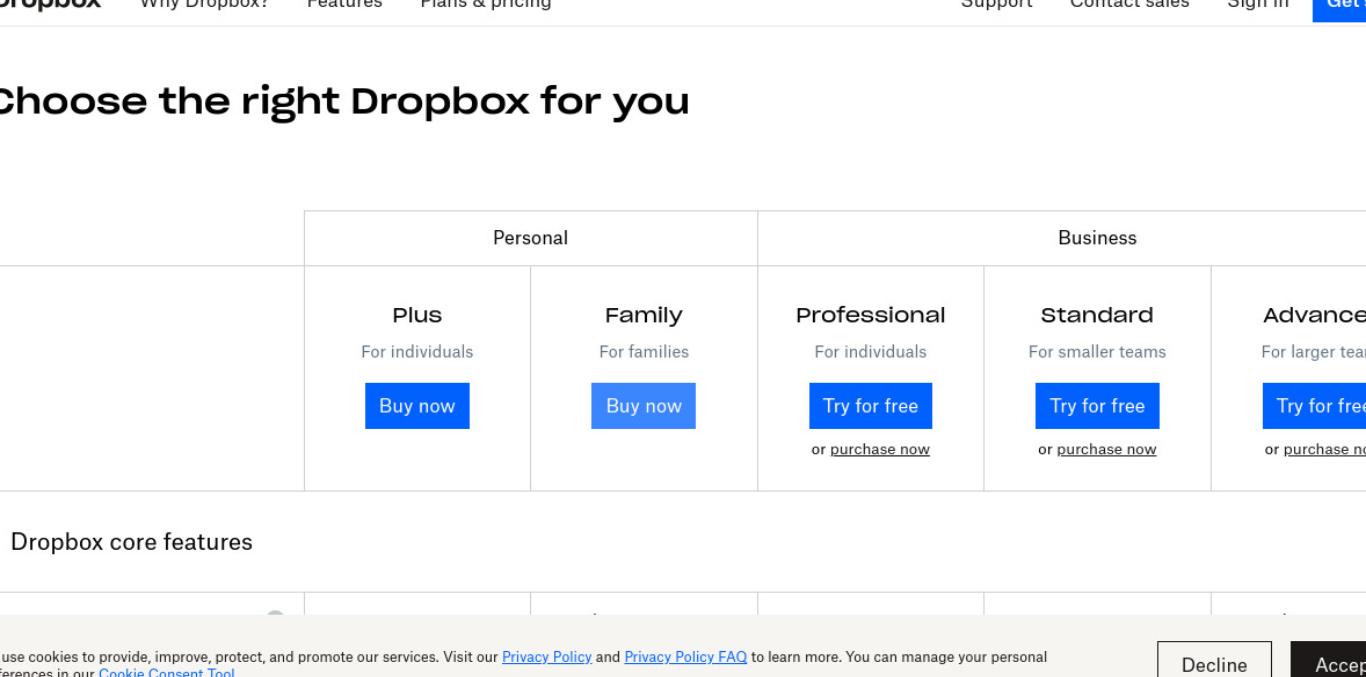Click Sign in link
Screen dimensions: 1366x677
(1257, 4)
